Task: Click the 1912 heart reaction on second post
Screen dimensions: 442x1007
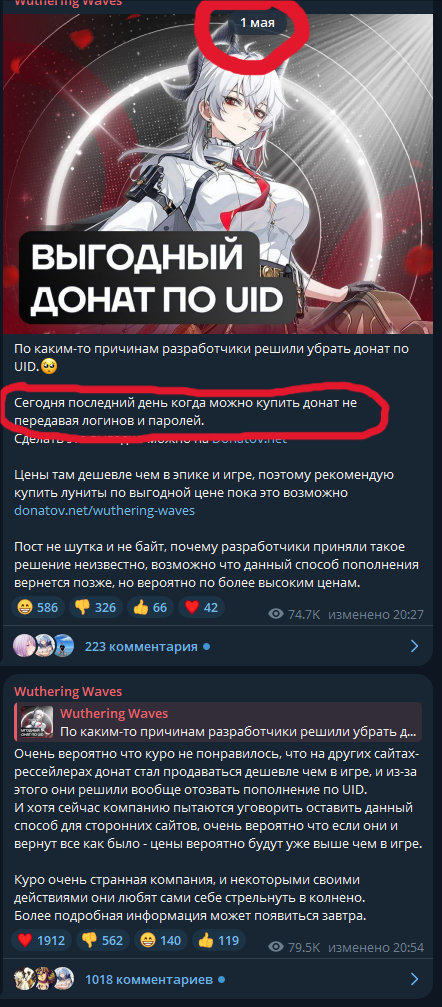Action: [x=42, y=941]
